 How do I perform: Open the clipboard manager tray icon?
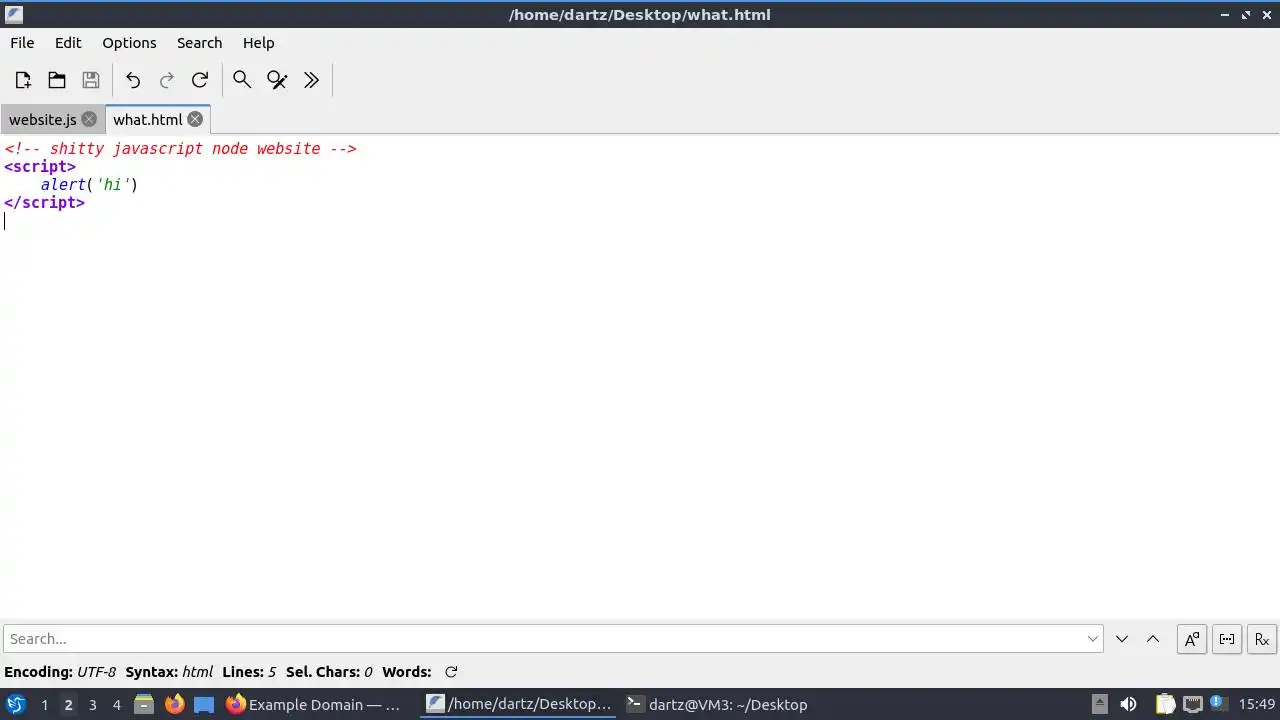[x=1165, y=704]
